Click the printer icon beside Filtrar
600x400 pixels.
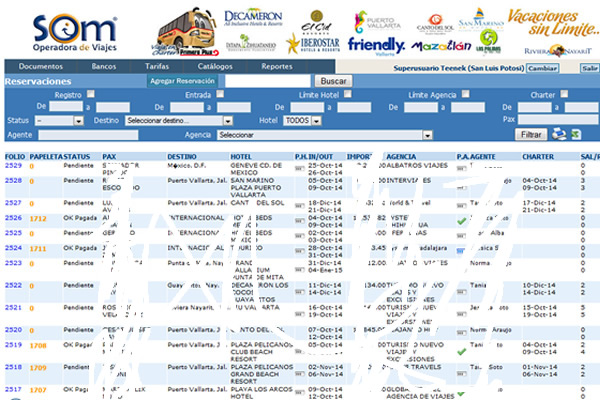pos(559,134)
